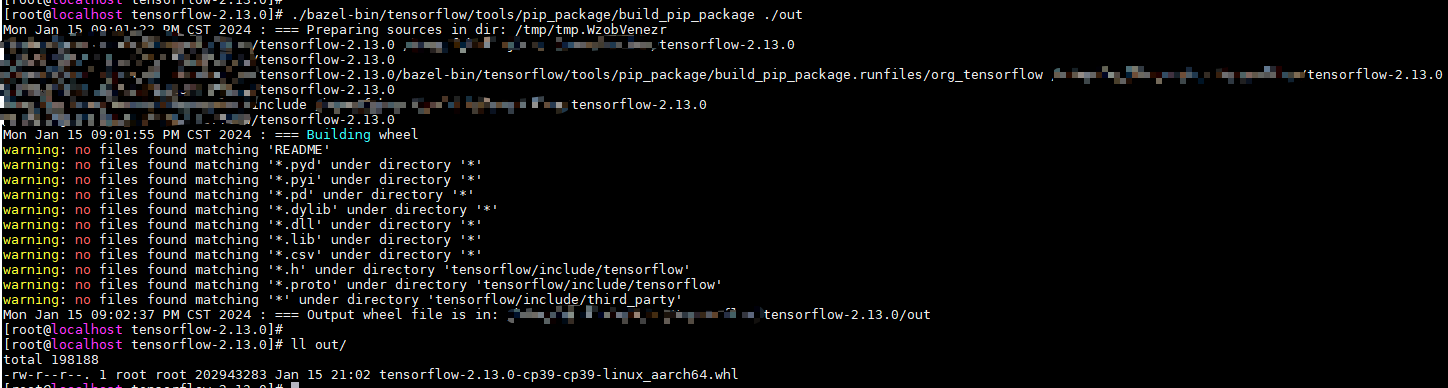Screen dimensions: 1448x388
Task: Click the 'll out/' command
Action: coord(319,345)
